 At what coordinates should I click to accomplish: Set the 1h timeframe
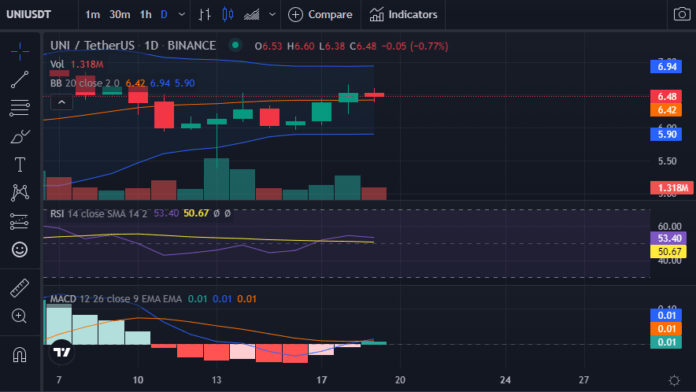coord(146,15)
